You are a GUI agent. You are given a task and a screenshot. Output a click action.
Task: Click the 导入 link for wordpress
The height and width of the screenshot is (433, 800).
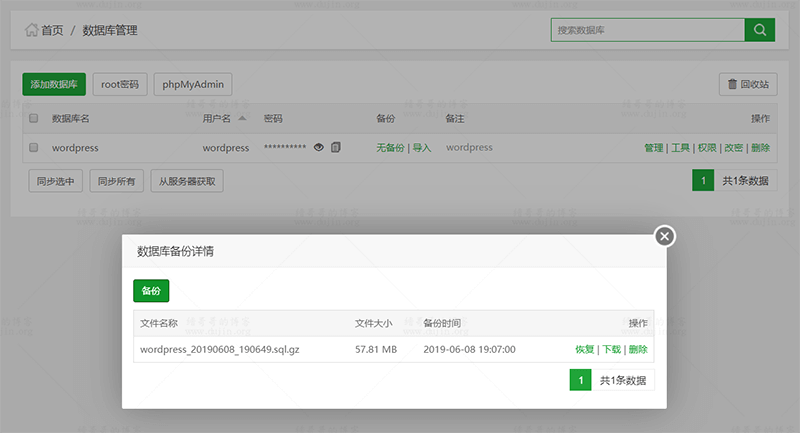tap(421, 148)
